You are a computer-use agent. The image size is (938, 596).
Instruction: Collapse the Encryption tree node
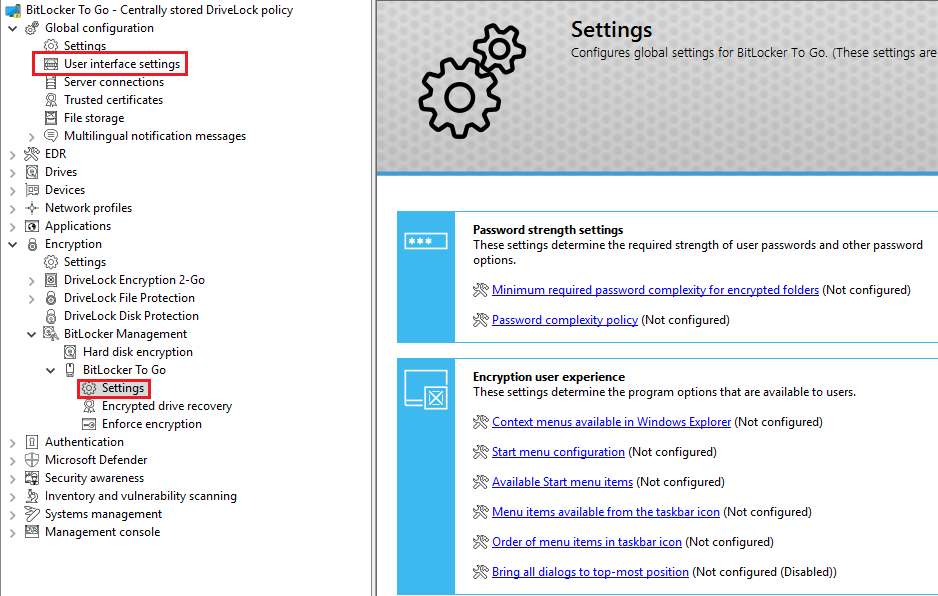(13, 244)
